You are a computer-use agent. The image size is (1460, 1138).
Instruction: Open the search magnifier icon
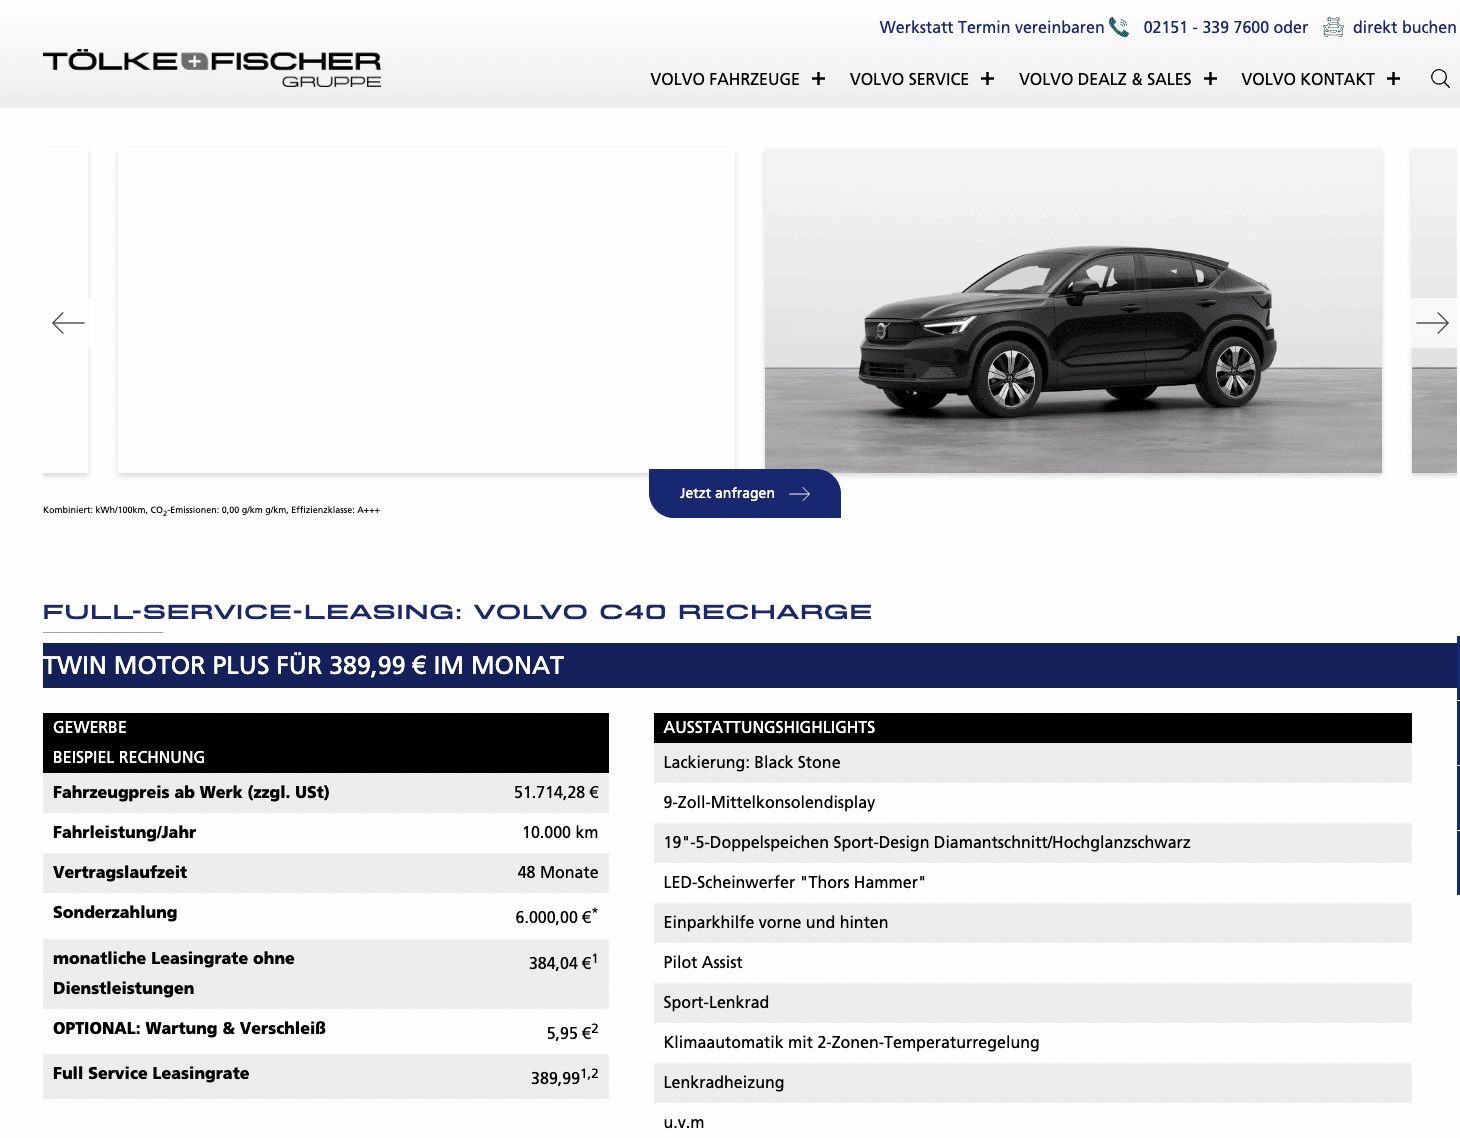click(x=1440, y=79)
